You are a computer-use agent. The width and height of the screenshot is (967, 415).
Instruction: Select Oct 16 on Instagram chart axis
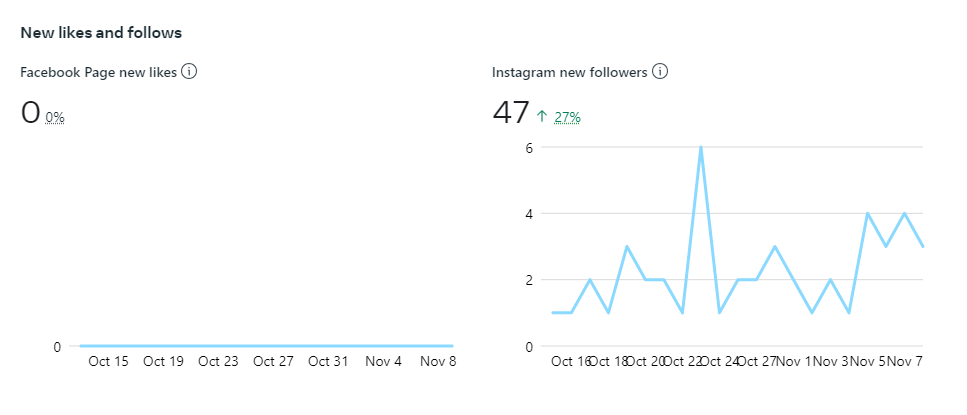pos(569,361)
